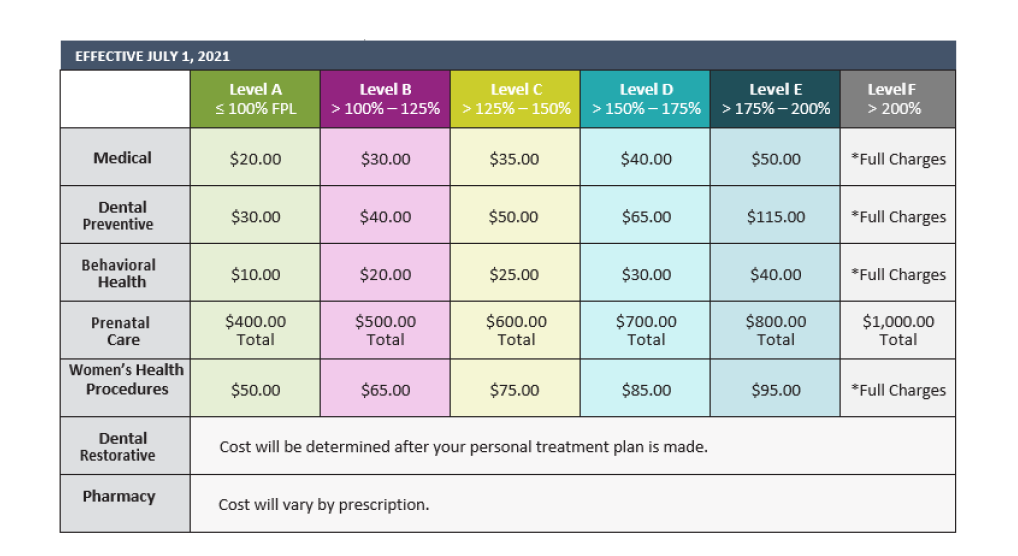
Task: Select the Level D header cell
Action: (x=645, y=99)
